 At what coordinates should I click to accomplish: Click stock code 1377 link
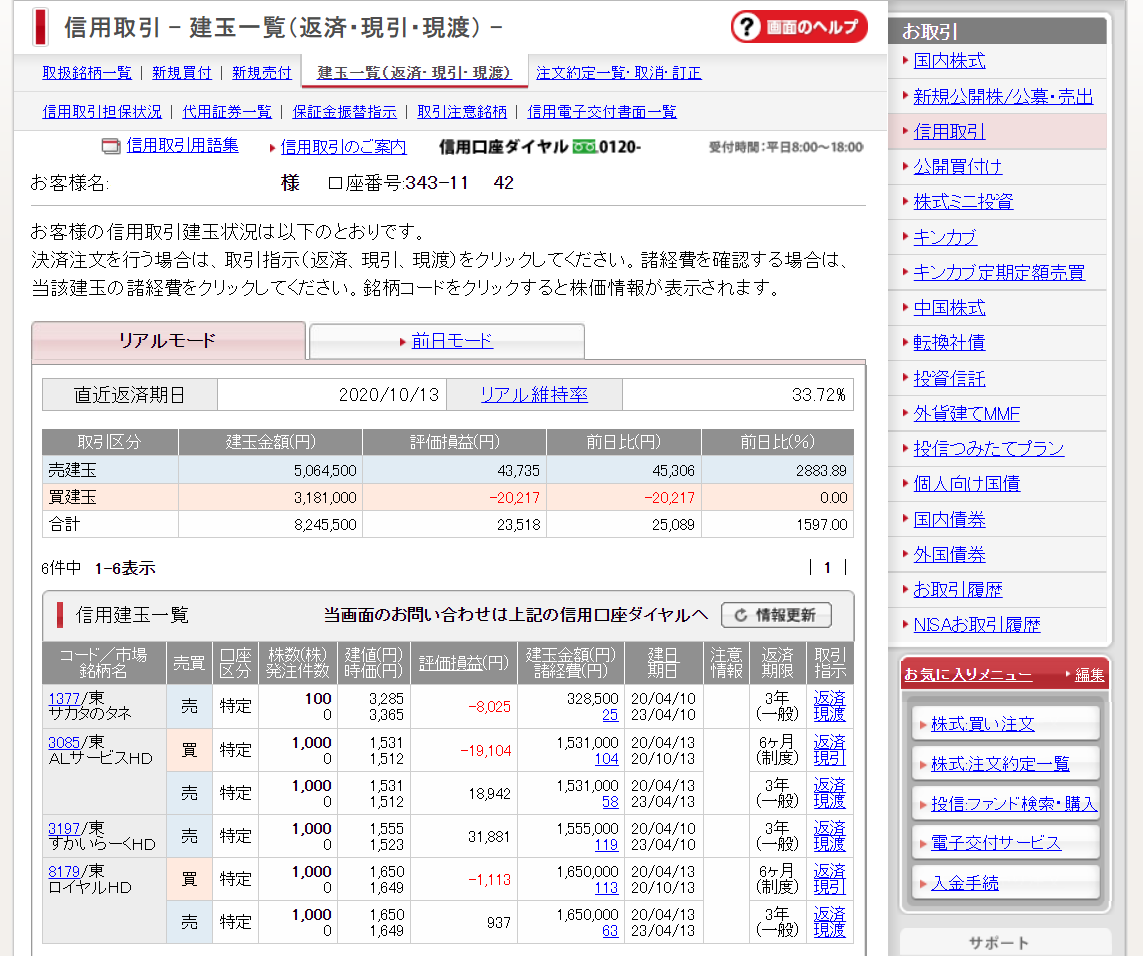[64, 698]
